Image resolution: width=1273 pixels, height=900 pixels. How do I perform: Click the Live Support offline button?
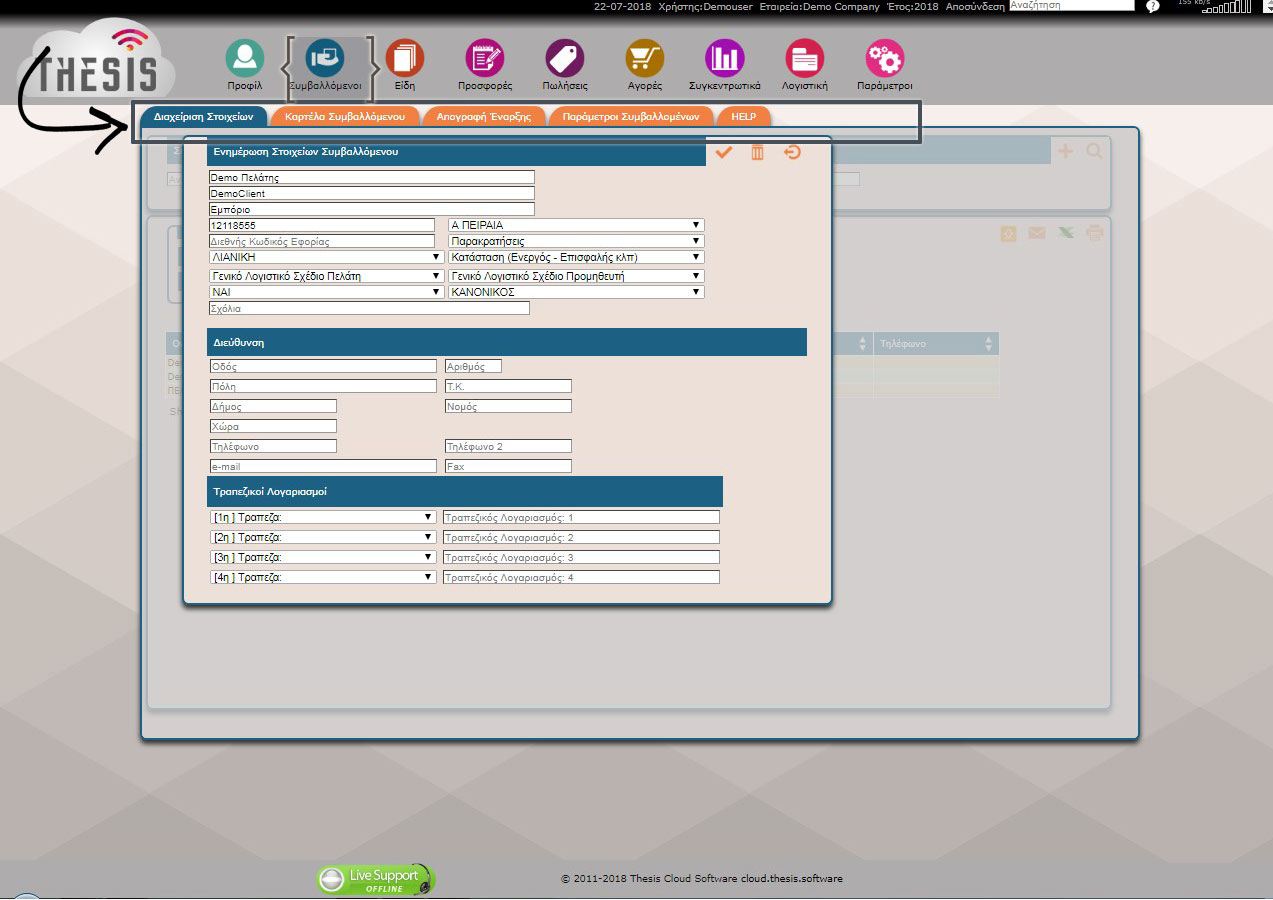pos(376,879)
